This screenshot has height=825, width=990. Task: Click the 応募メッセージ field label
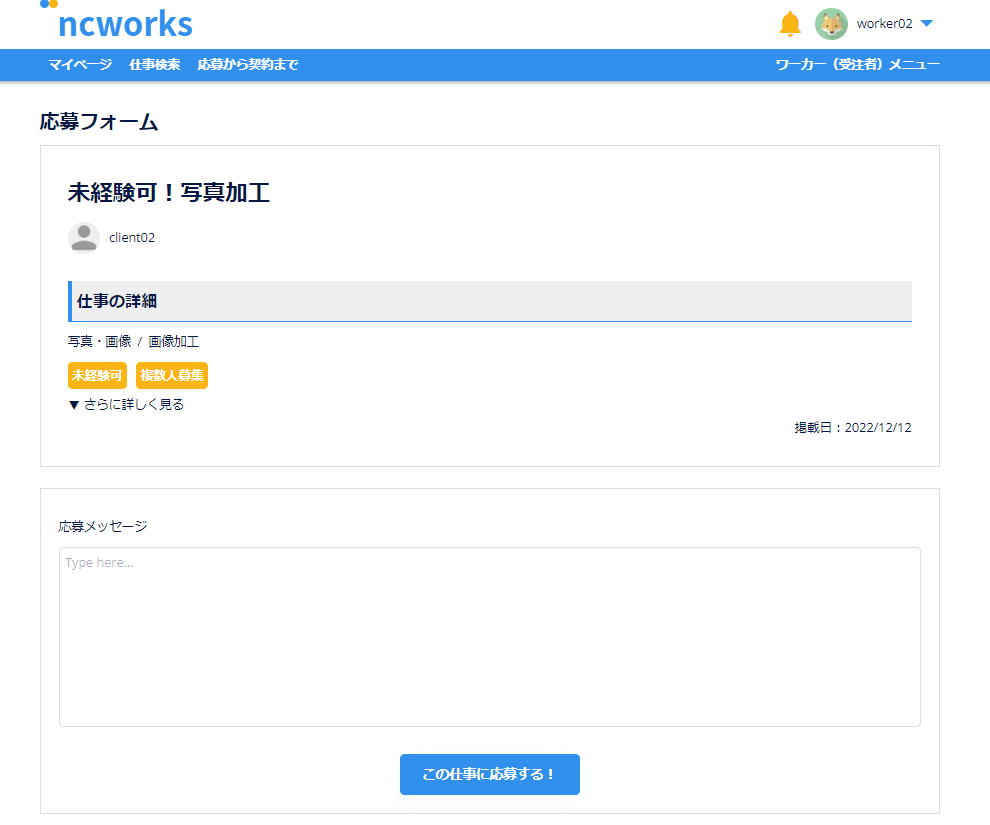click(x=103, y=526)
